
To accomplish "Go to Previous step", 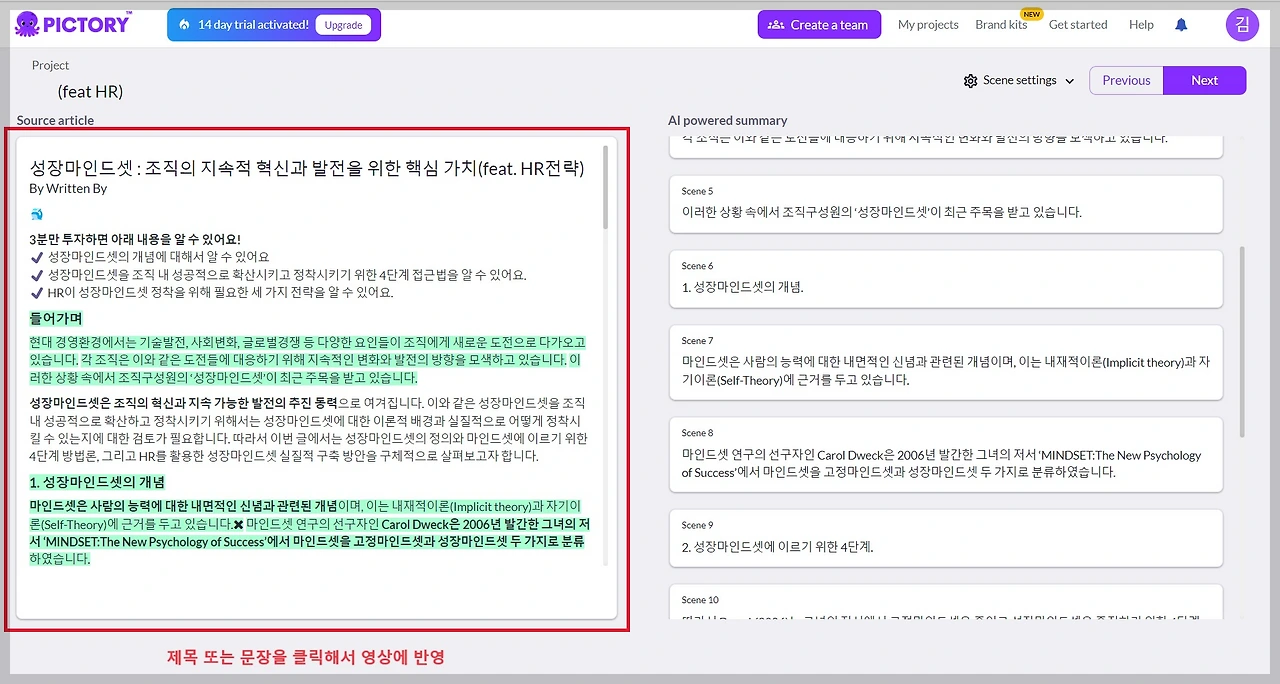I will click(1126, 80).
